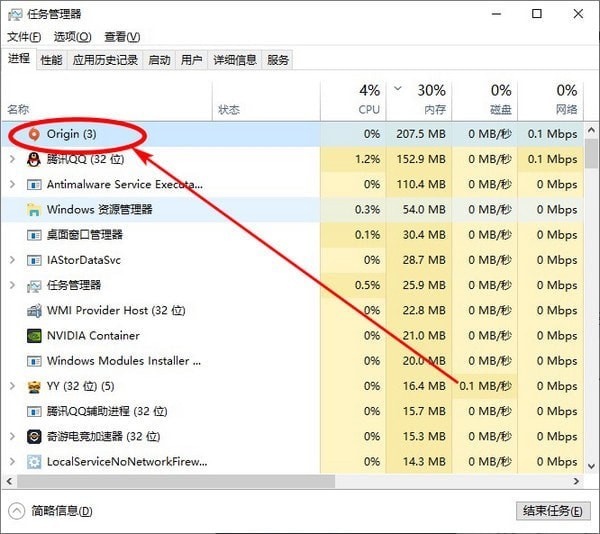Sort by the 内存 column header

pos(419,101)
